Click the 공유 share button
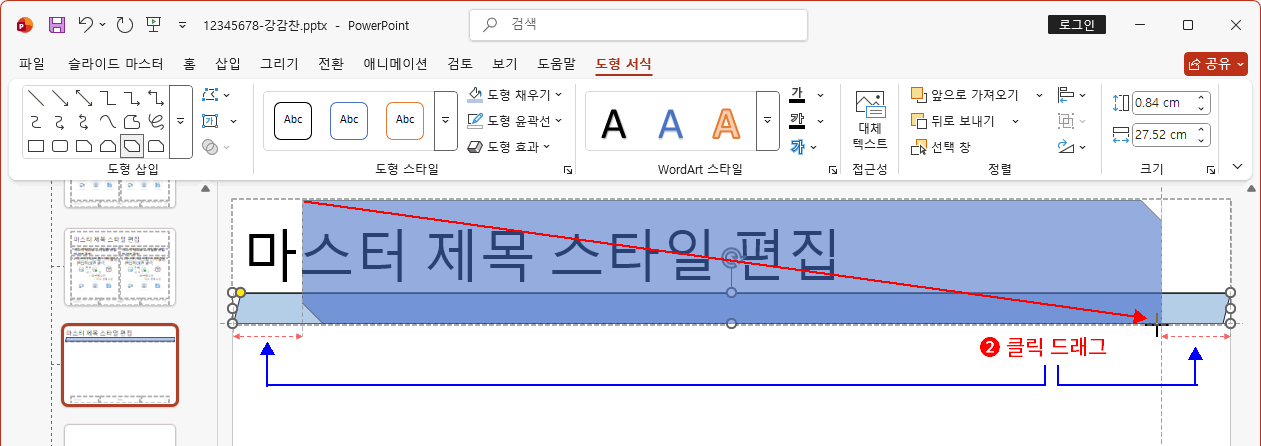 coord(1215,64)
